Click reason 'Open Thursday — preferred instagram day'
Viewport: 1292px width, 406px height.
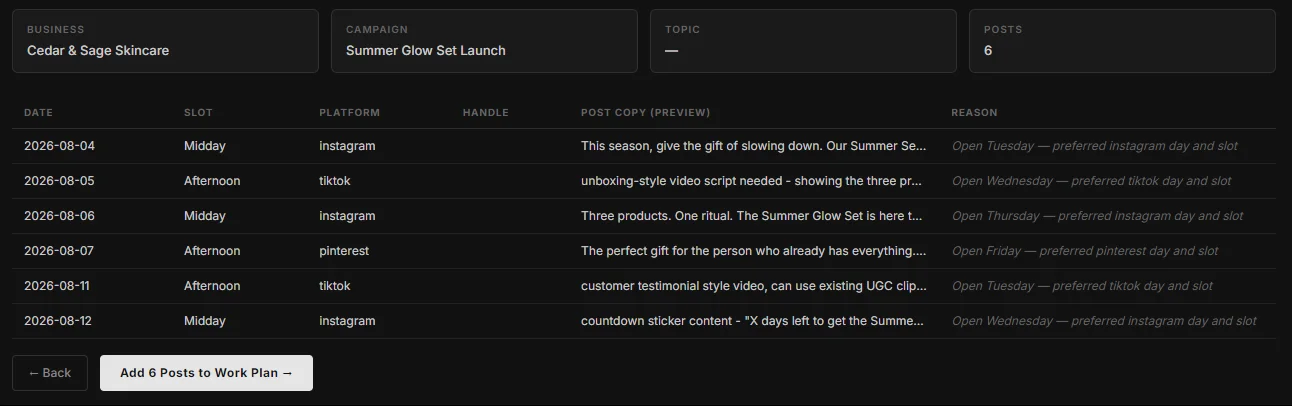tap(1098, 216)
